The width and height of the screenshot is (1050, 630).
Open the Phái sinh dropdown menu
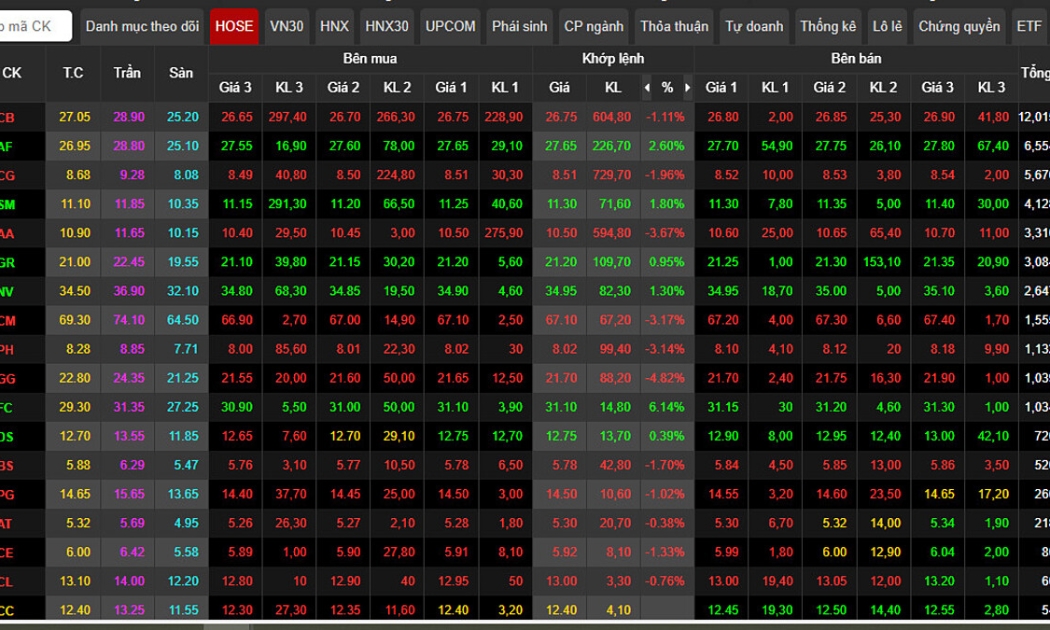[x=519, y=26]
